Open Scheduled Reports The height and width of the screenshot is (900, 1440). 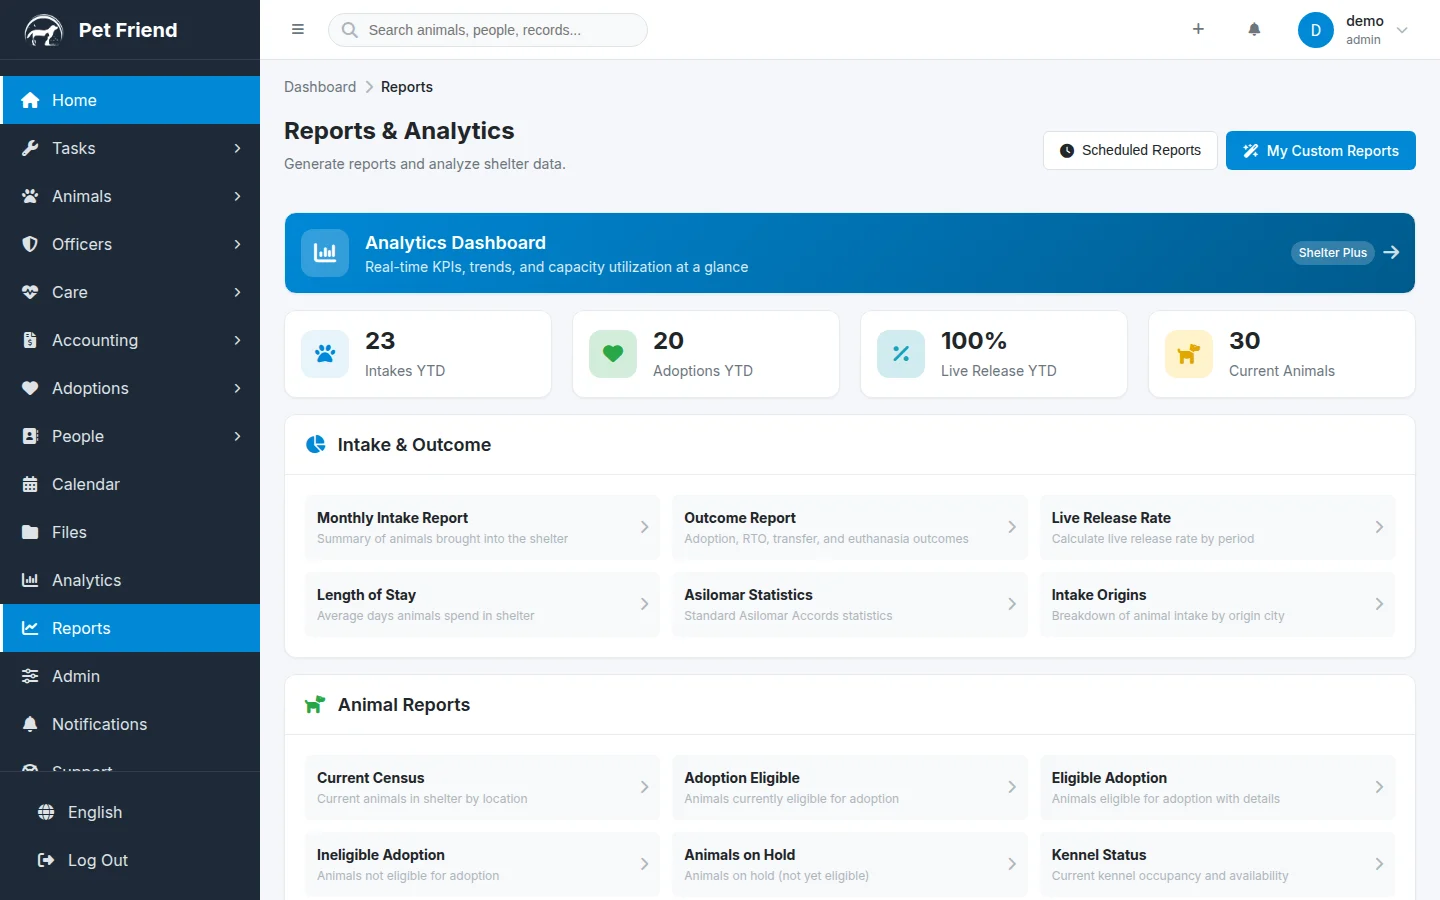point(1129,150)
